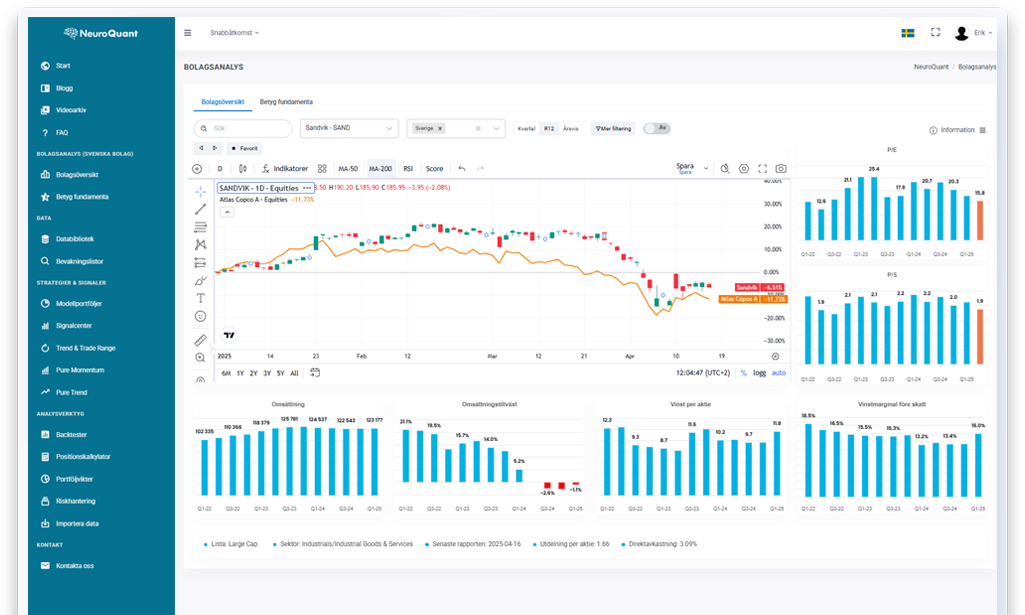Image resolution: width=1025 pixels, height=615 pixels.
Task: Switch the chart to fullscreen mode
Action: (x=762, y=169)
